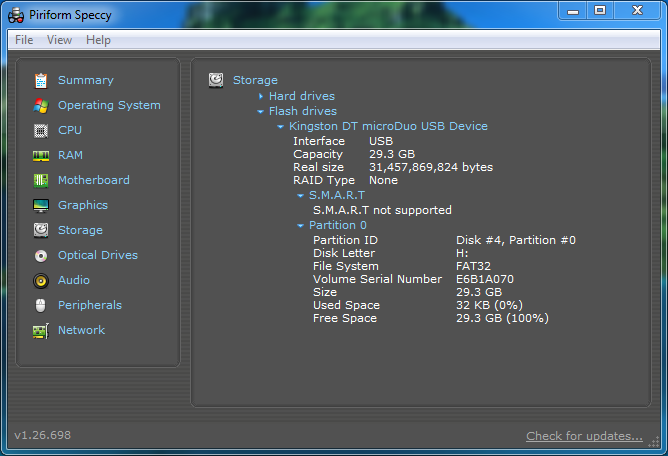
Task: Expand the Hard drives tree node
Action: point(260,96)
